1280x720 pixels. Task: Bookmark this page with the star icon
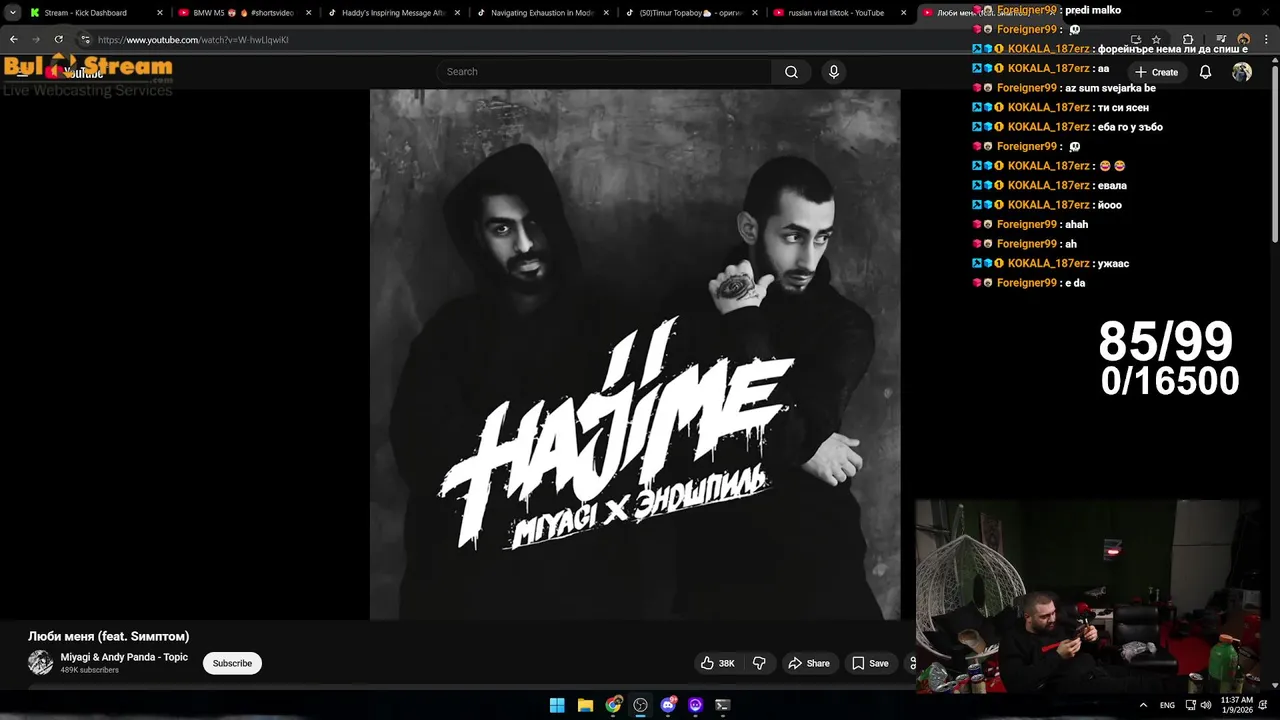[1156, 40]
